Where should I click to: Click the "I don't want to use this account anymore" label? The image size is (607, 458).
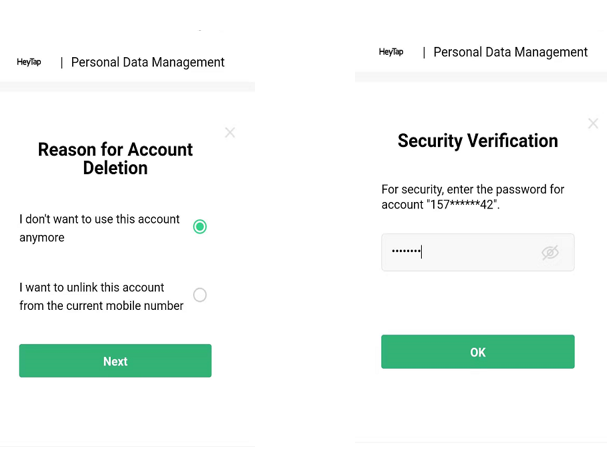tap(99, 228)
